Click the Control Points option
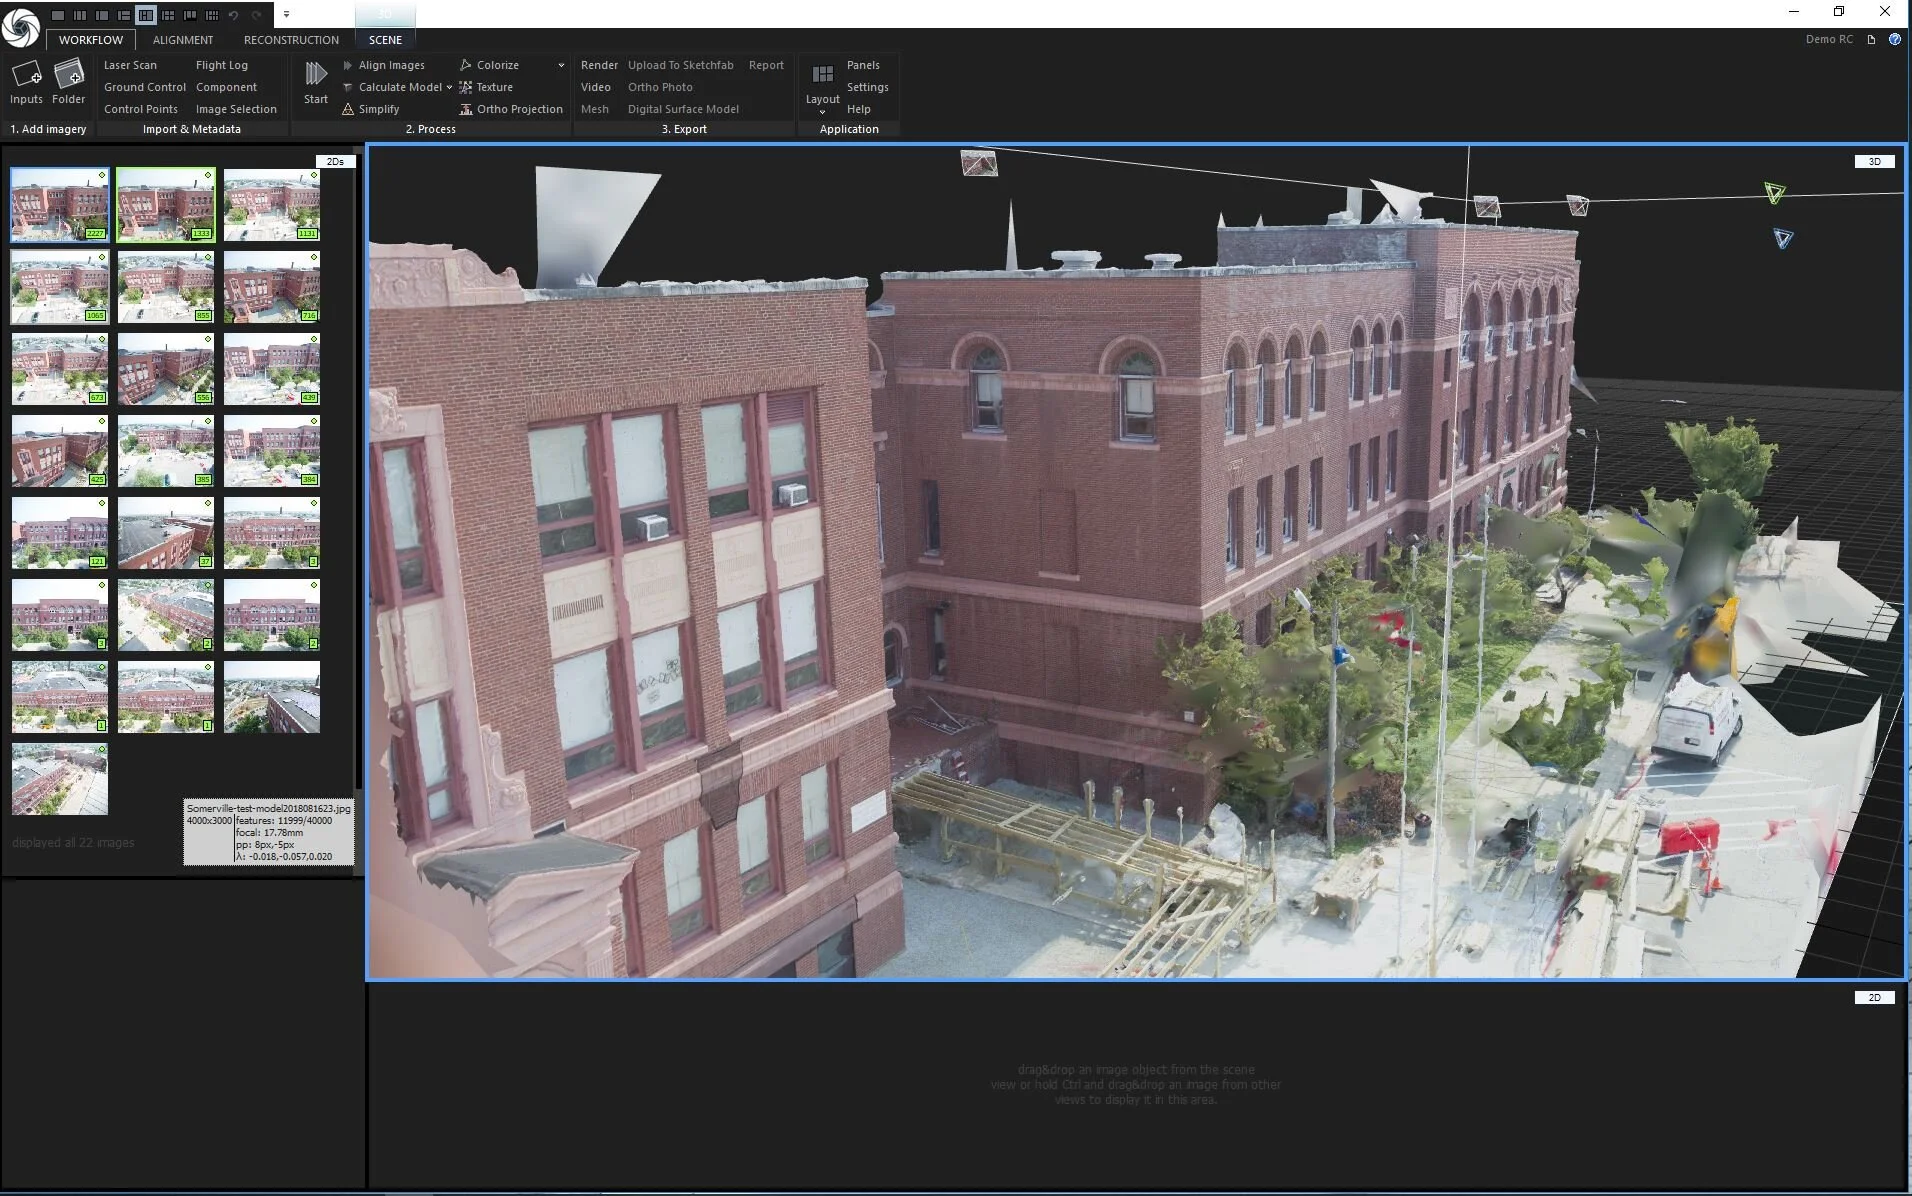Viewport: 1912px width, 1196px height. [x=141, y=109]
